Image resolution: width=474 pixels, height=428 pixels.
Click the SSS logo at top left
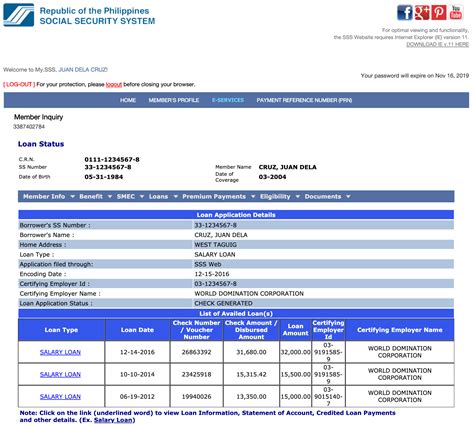pyautogui.click(x=19, y=15)
